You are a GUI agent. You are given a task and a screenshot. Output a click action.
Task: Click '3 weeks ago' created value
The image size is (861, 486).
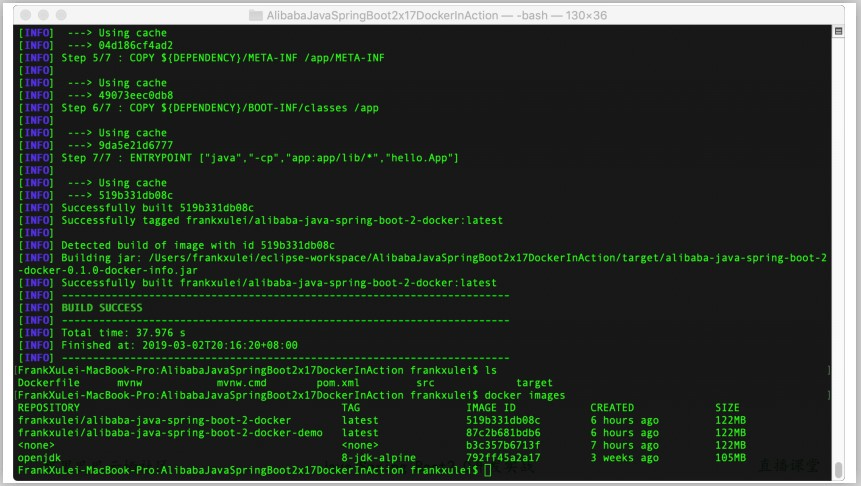624,457
